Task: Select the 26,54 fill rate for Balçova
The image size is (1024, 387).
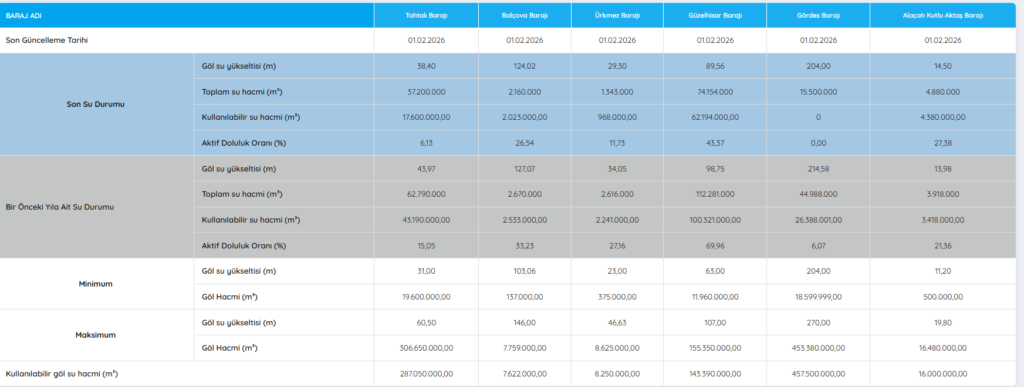Action: [x=525, y=143]
